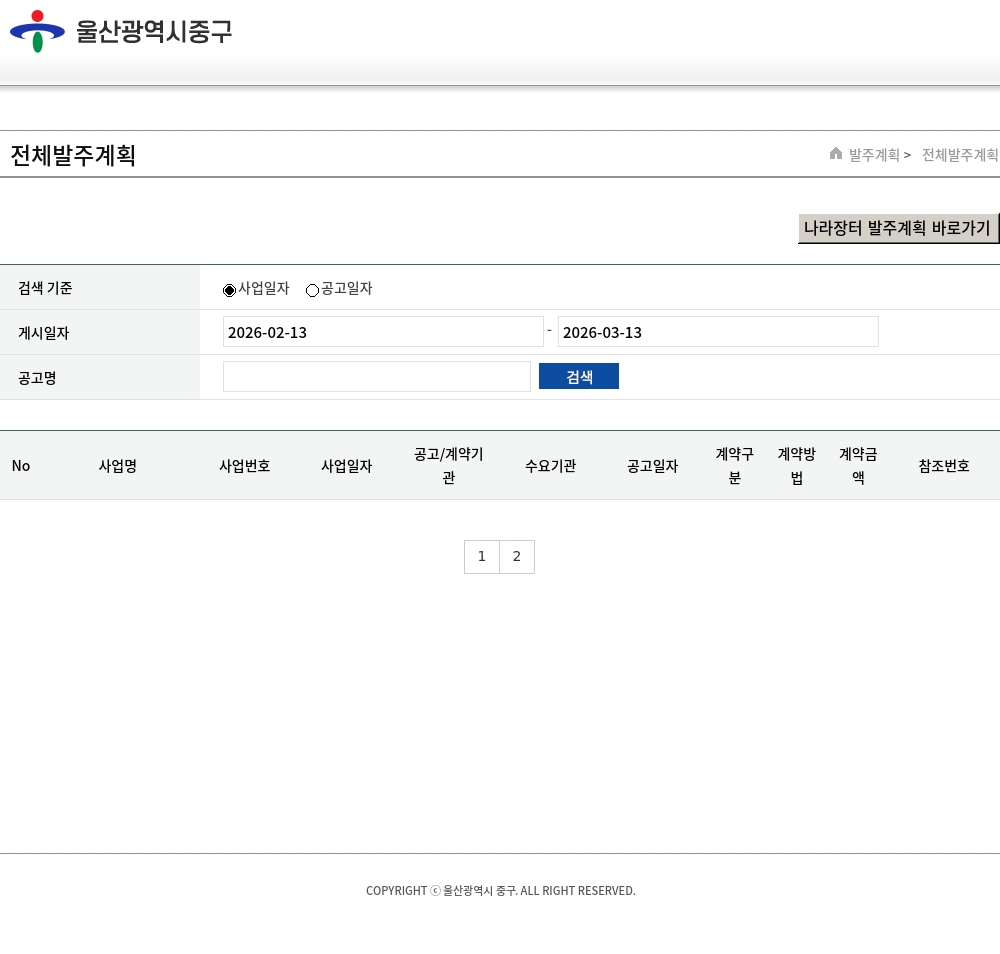Image resolution: width=1000 pixels, height=954 pixels.
Task: Click the start date field 2026-02-13
Action: (383, 332)
